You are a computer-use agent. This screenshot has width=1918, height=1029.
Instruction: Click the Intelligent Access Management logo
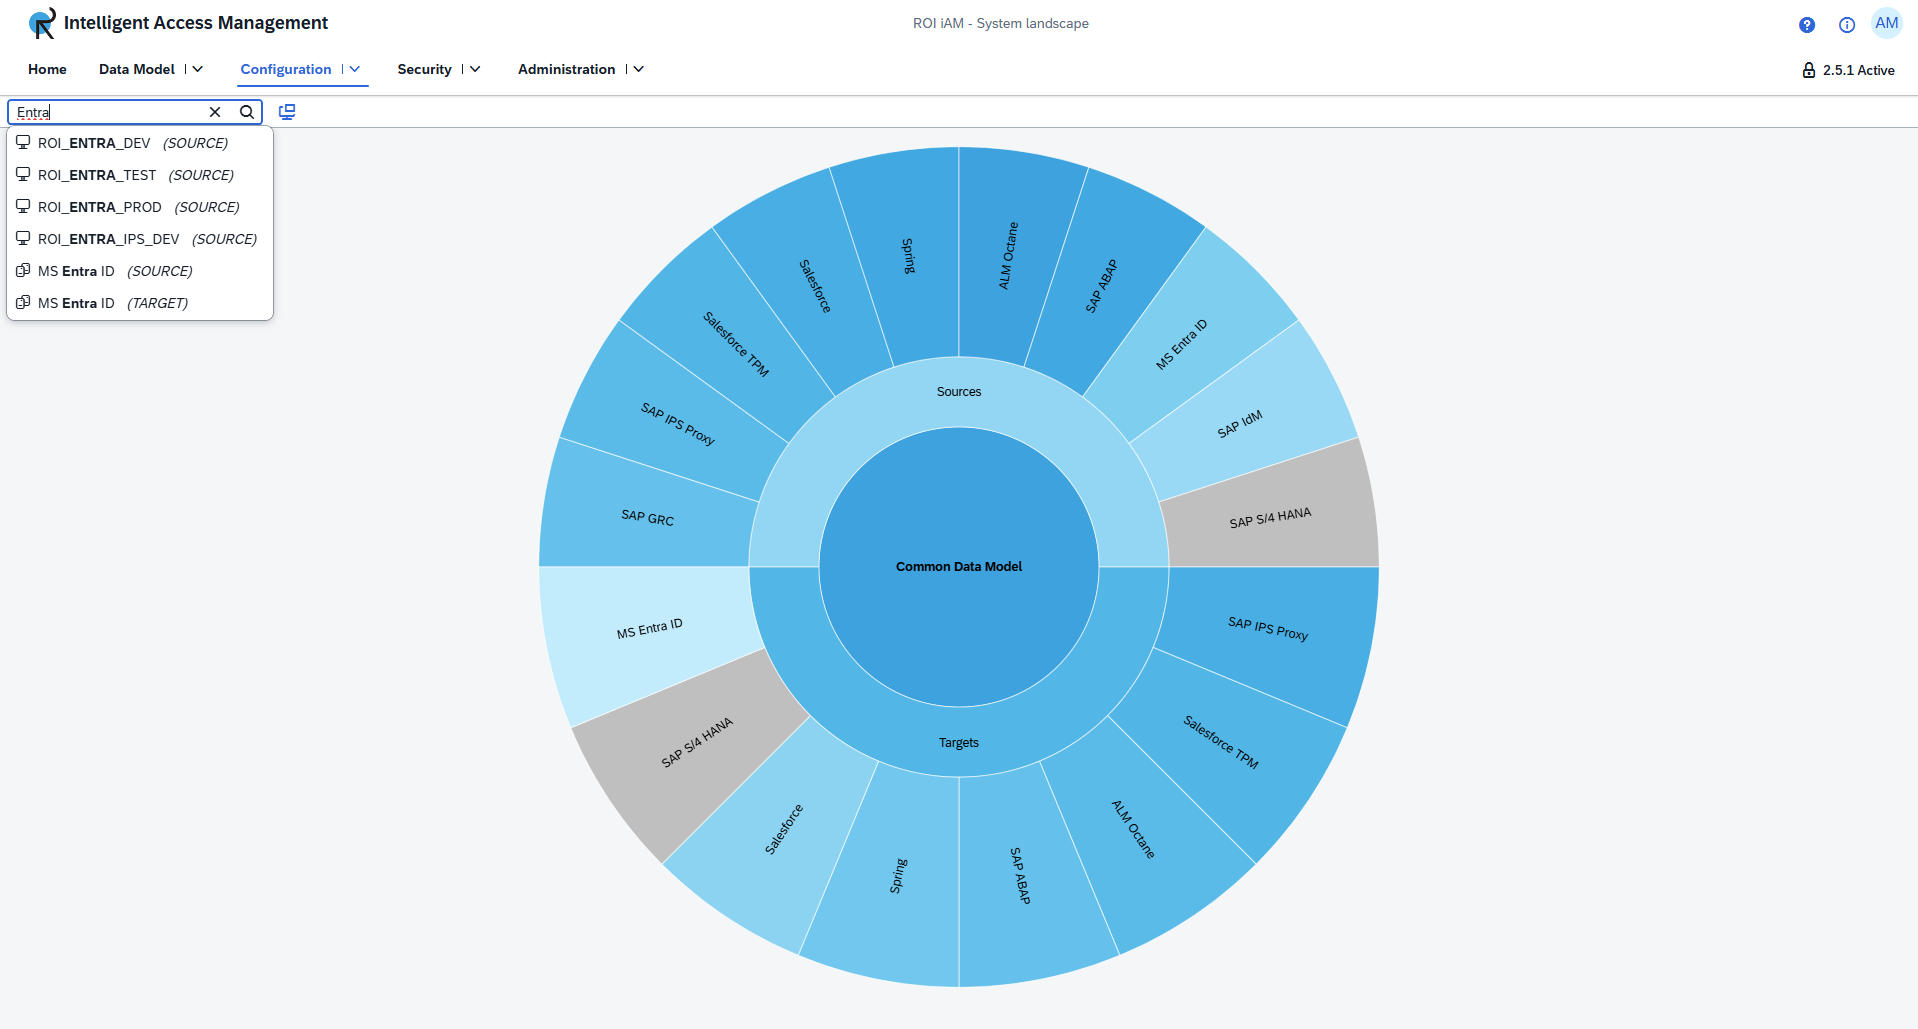click(x=40, y=22)
